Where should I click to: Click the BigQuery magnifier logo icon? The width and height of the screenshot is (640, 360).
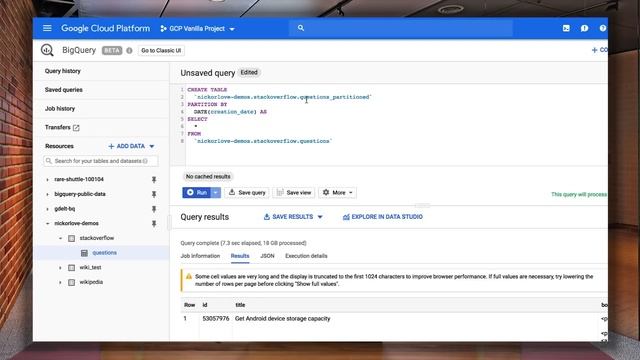[x=47, y=50]
